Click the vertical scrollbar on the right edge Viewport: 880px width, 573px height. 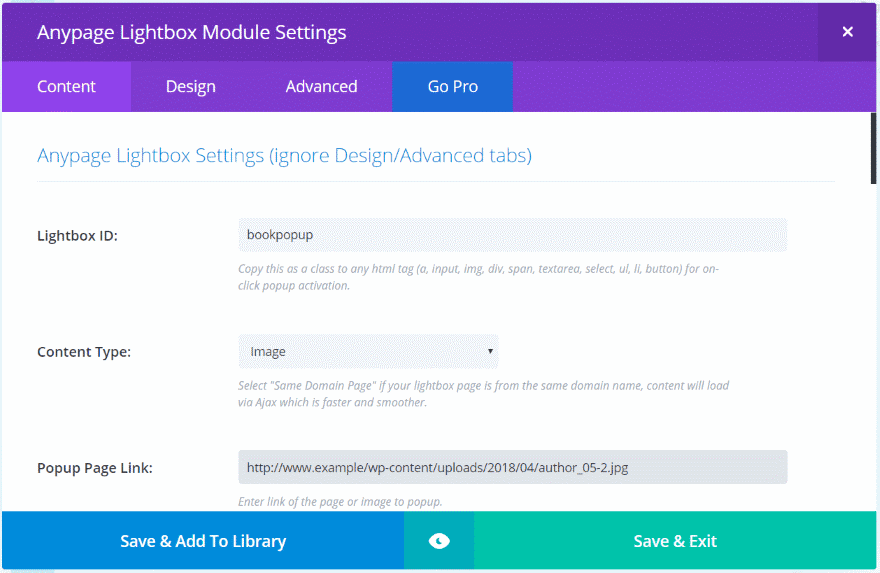874,150
